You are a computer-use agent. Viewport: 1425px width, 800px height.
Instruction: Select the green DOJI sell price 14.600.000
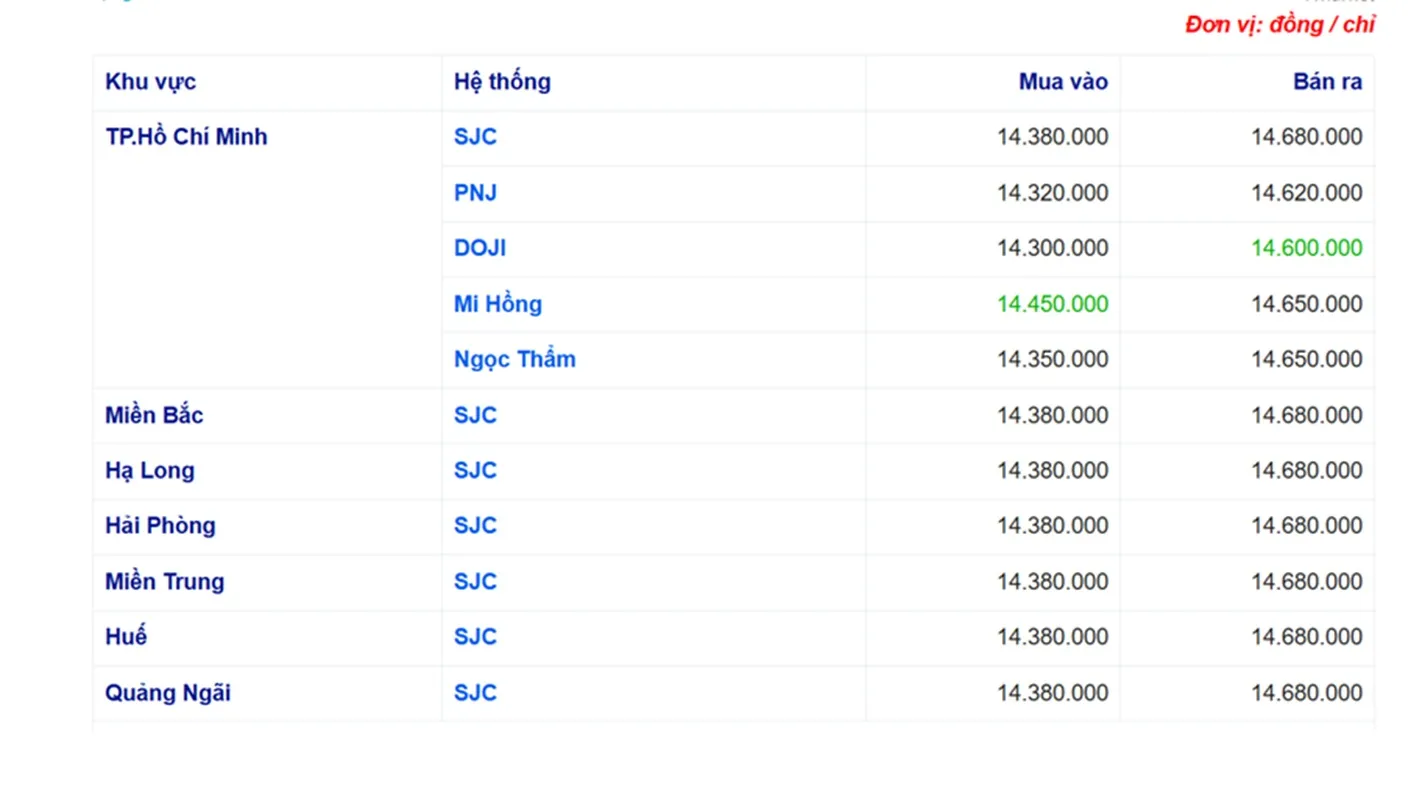click(1307, 248)
